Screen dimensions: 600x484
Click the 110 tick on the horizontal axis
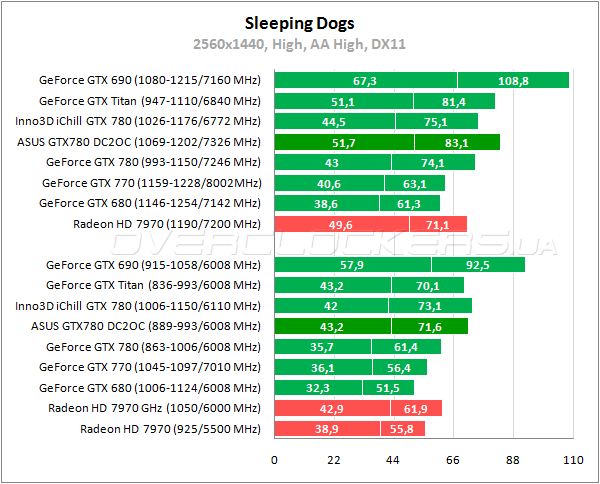(x=572, y=459)
